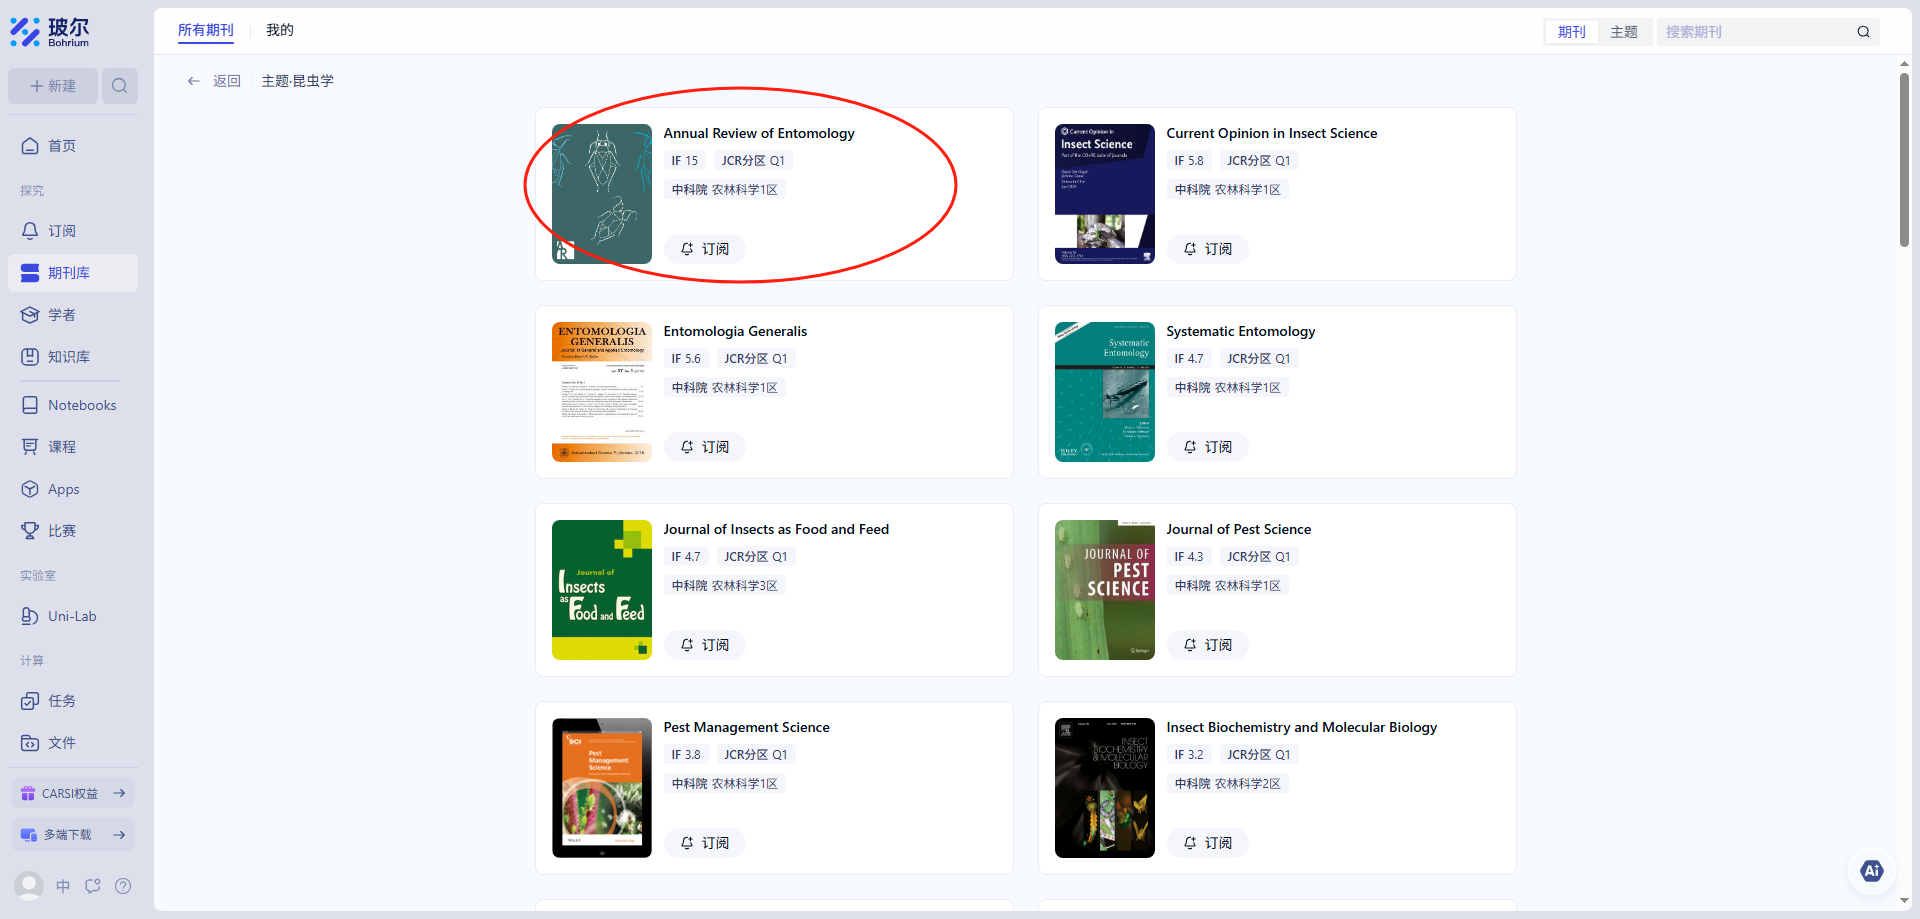Image resolution: width=1920 pixels, height=919 pixels.
Task: Switch search mode to 期刊
Action: coord(1571,32)
